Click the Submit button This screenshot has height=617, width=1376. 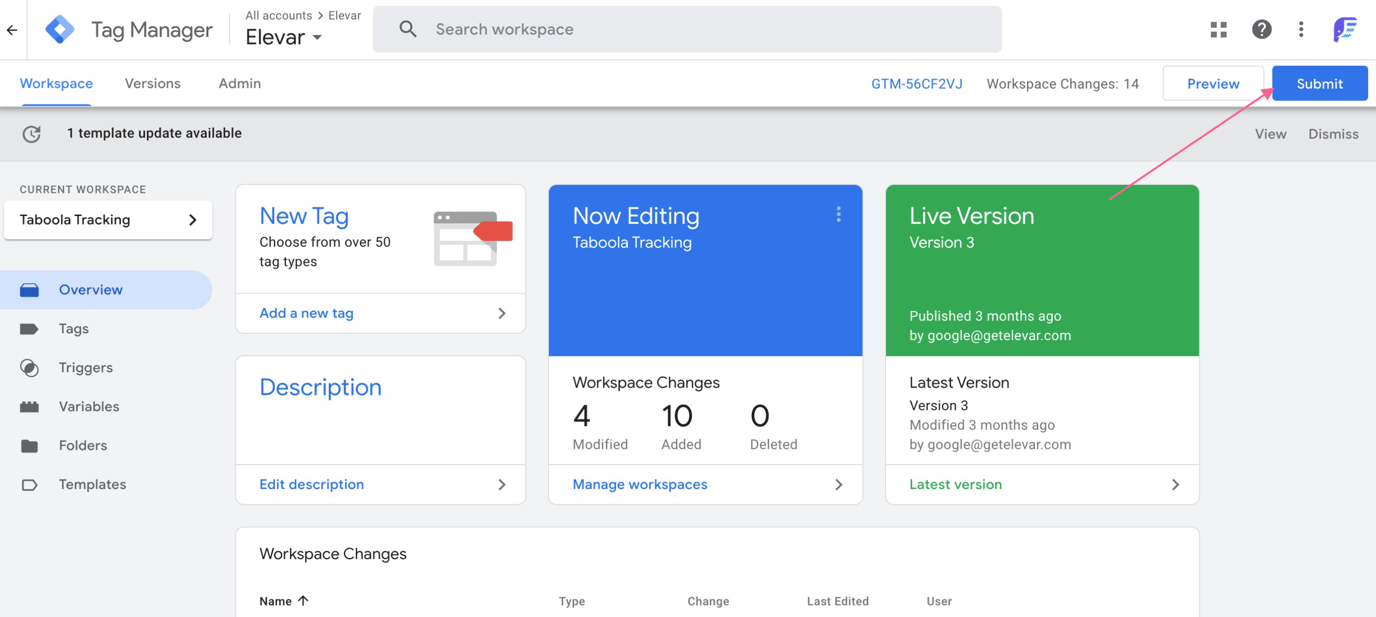(1320, 84)
